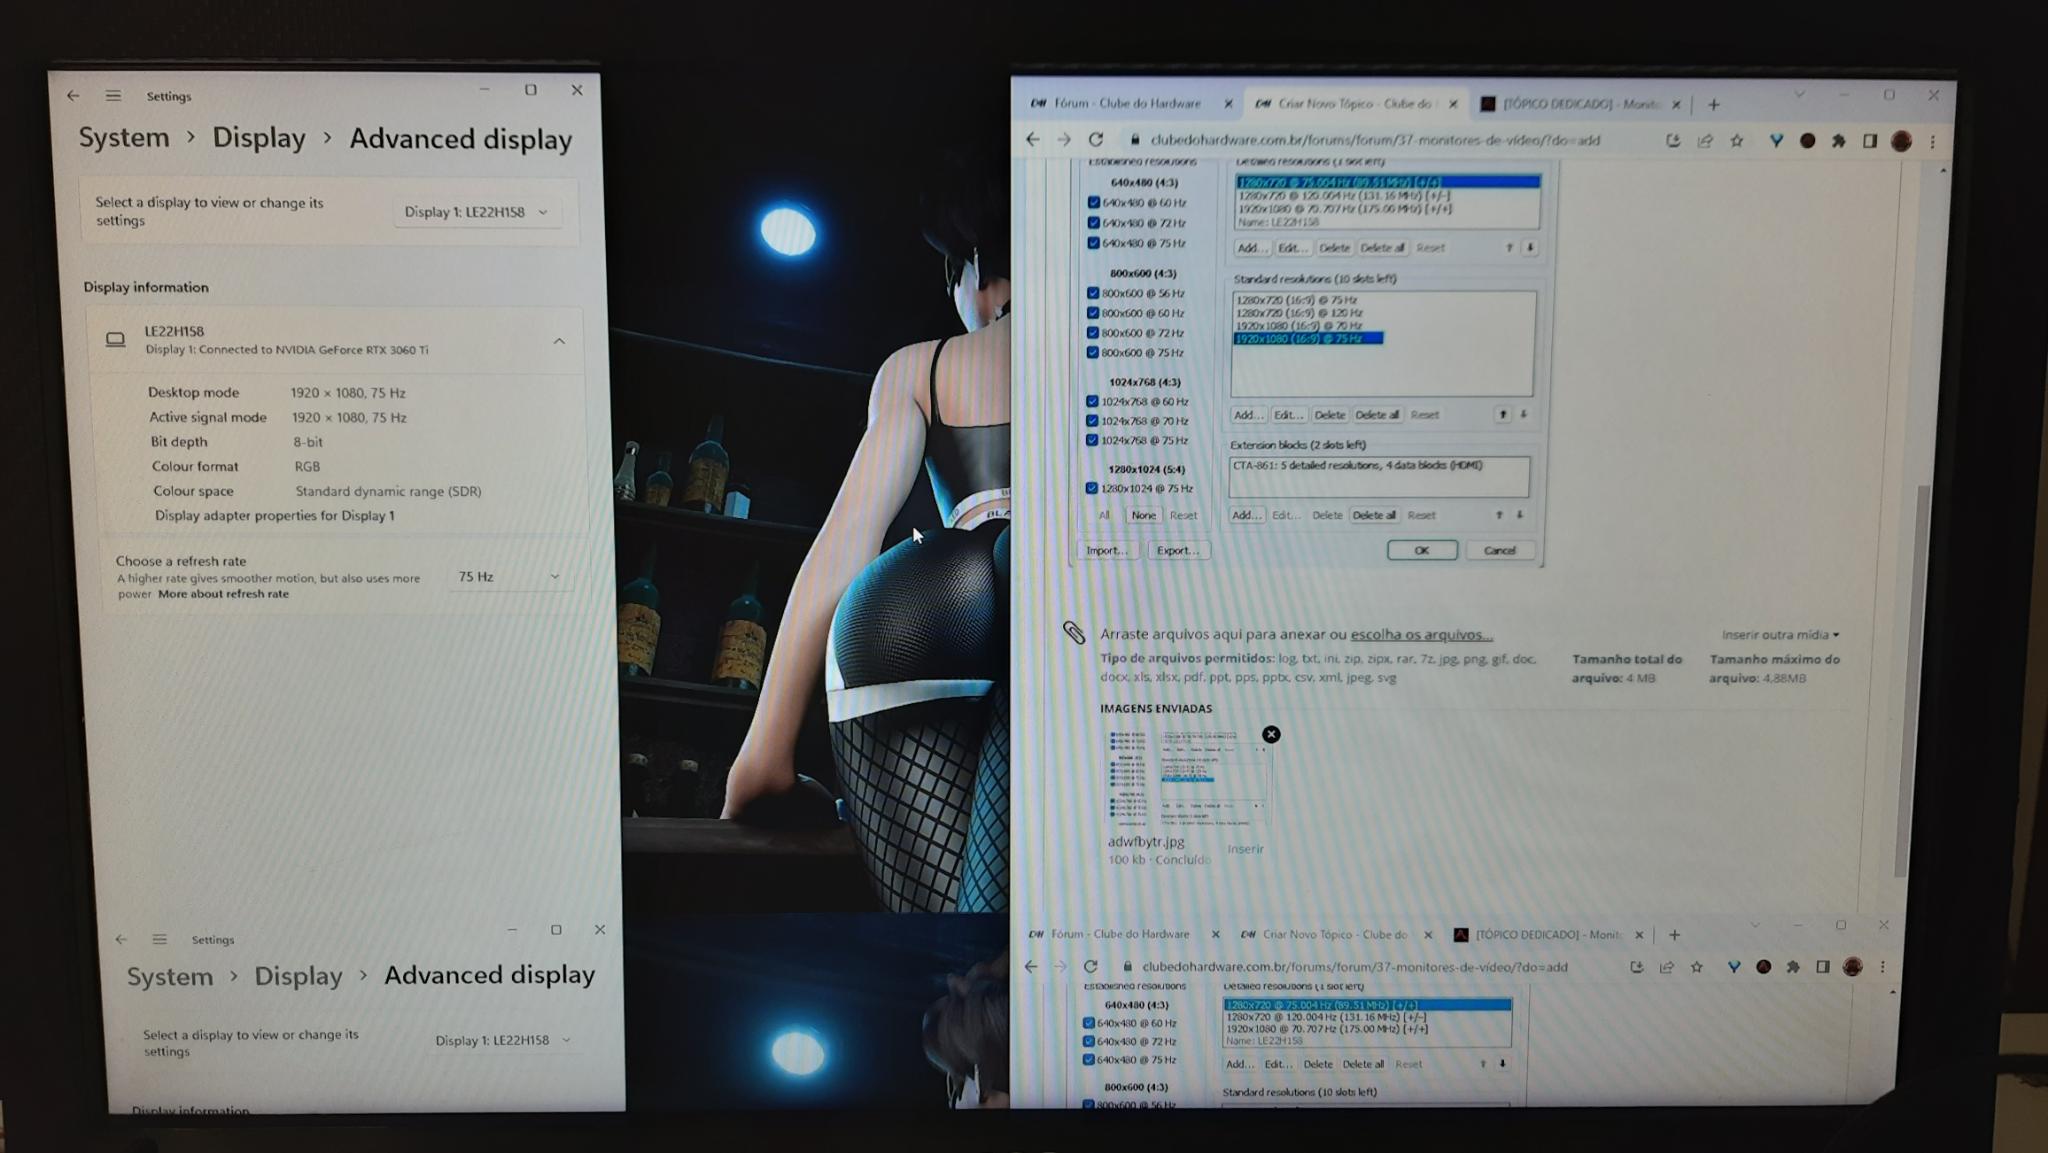Click the Cancel button in the CRU dialog
The height and width of the screenshot is (1153, 2048).
(1499, 550)
